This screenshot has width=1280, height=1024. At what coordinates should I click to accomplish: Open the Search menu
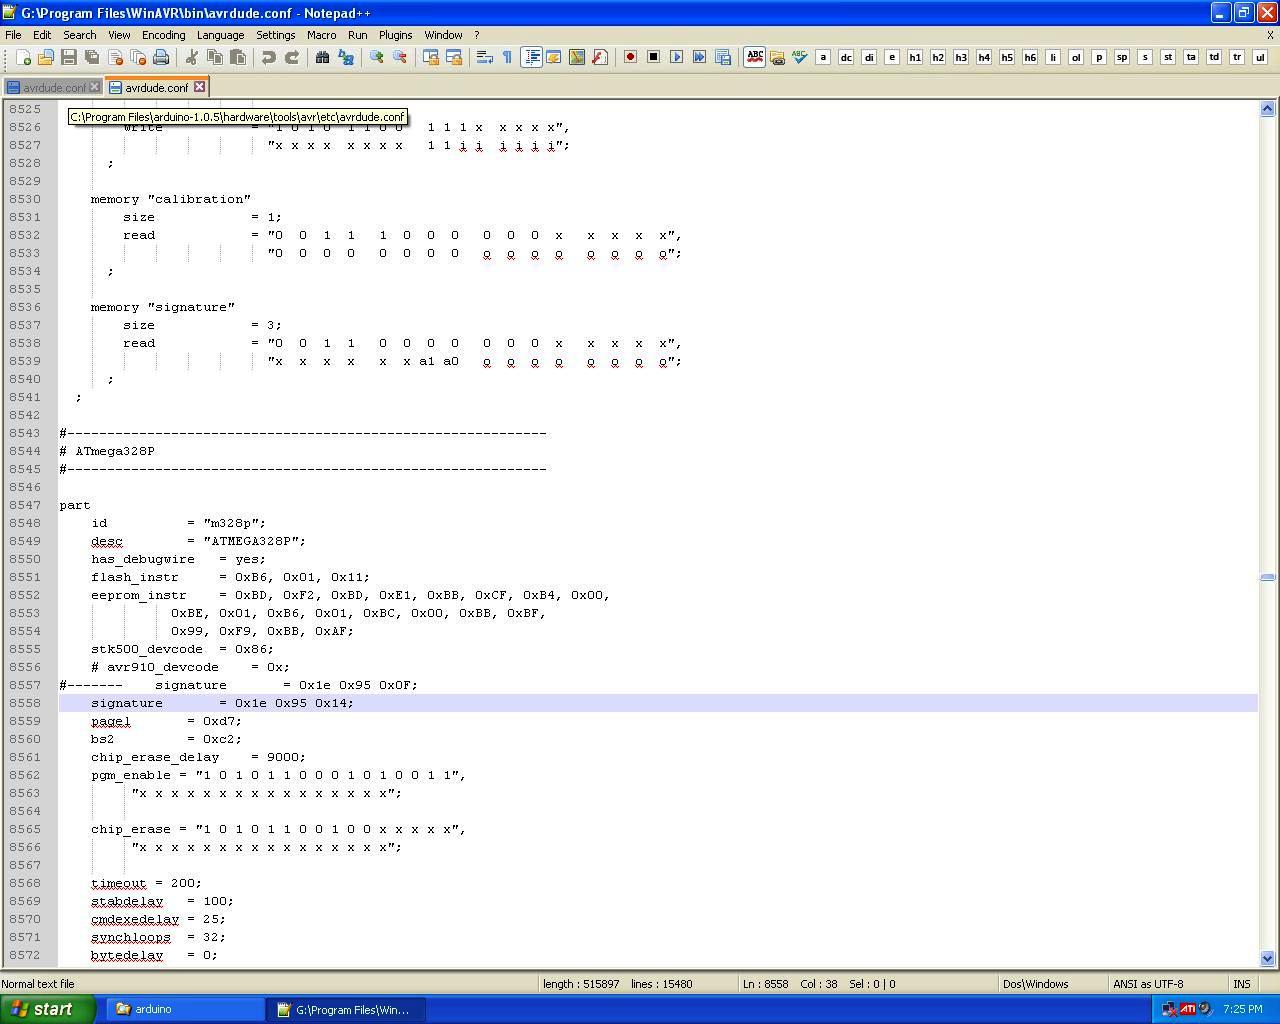[80, 34]
